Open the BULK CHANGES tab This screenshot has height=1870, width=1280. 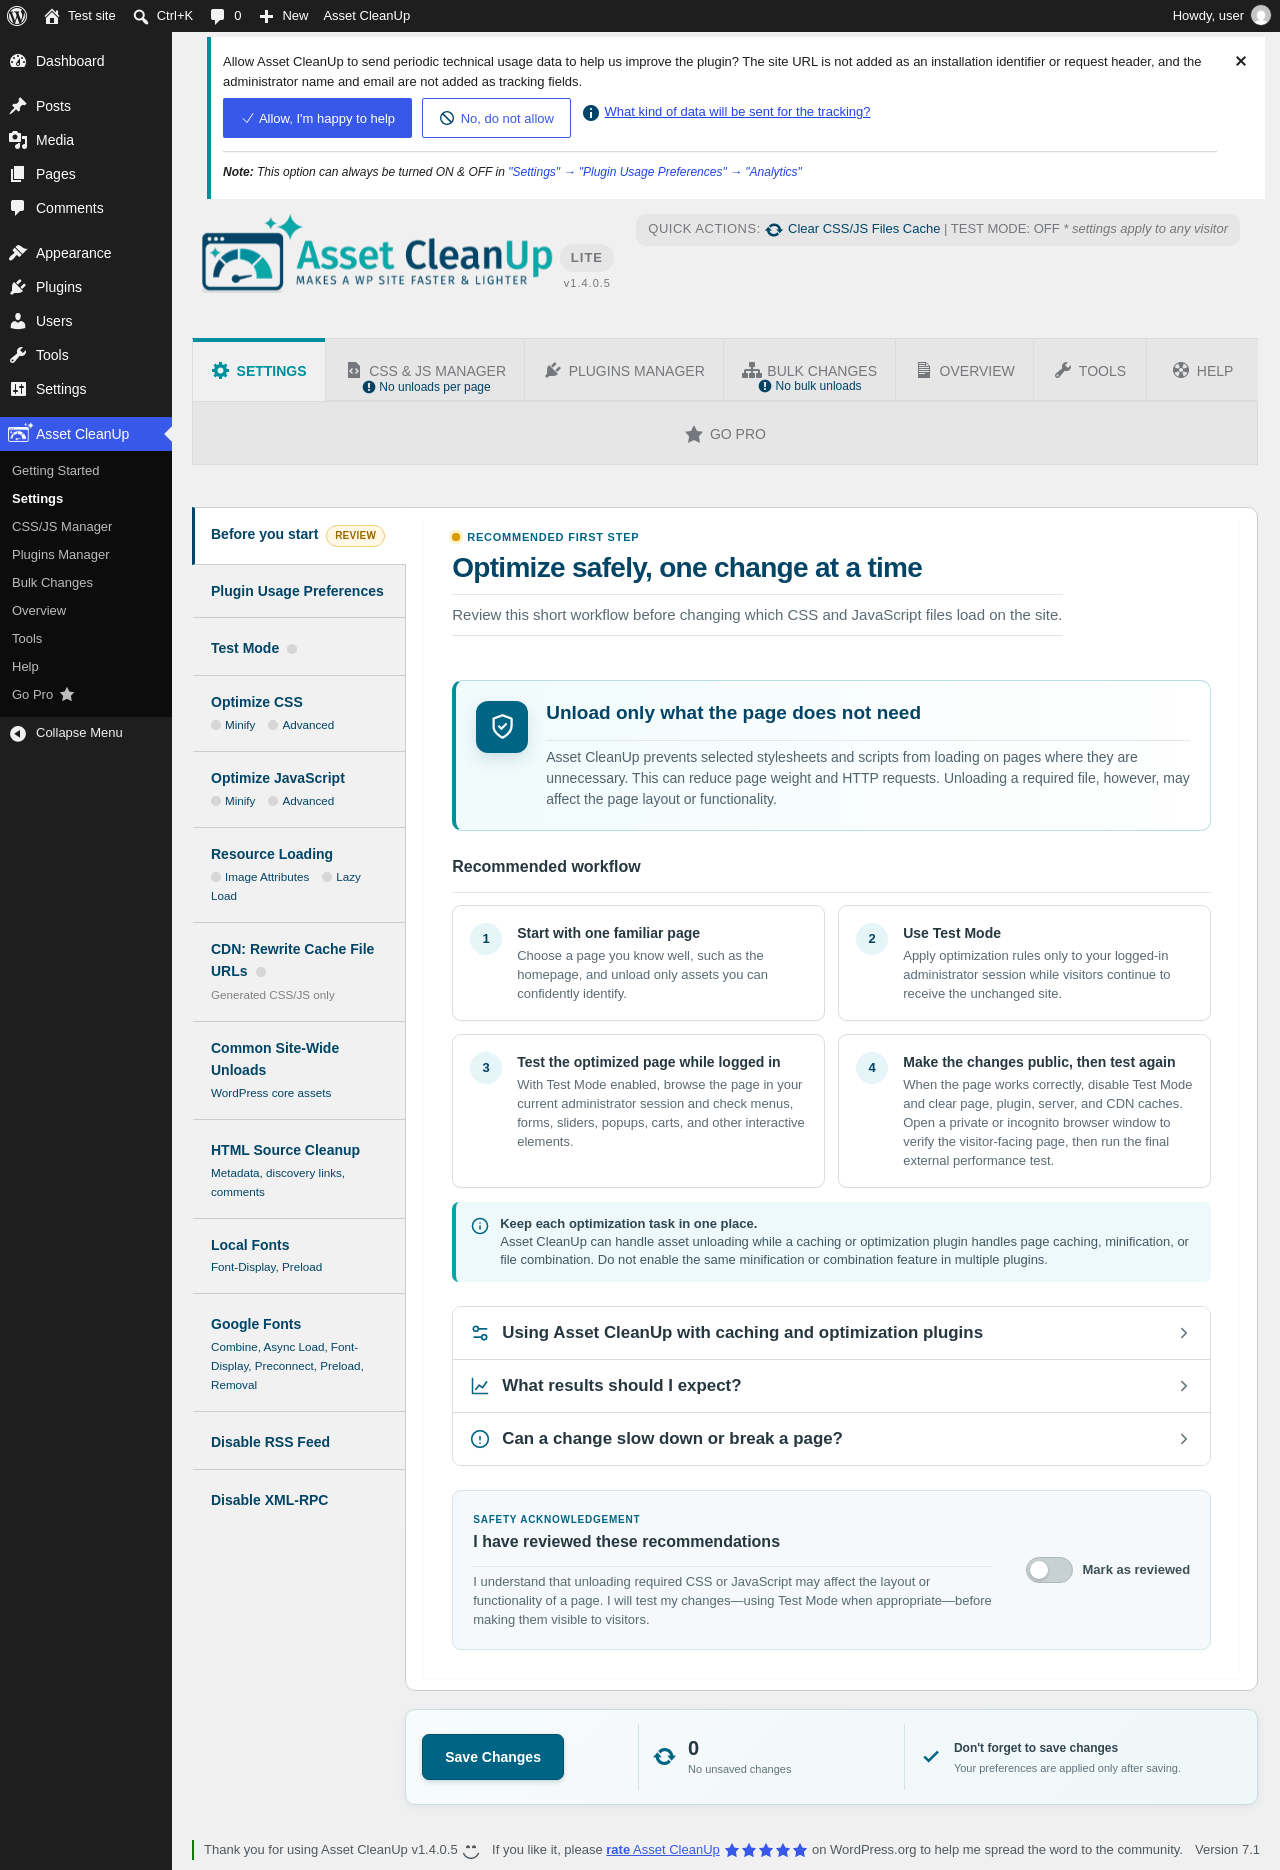pos(810,371)
